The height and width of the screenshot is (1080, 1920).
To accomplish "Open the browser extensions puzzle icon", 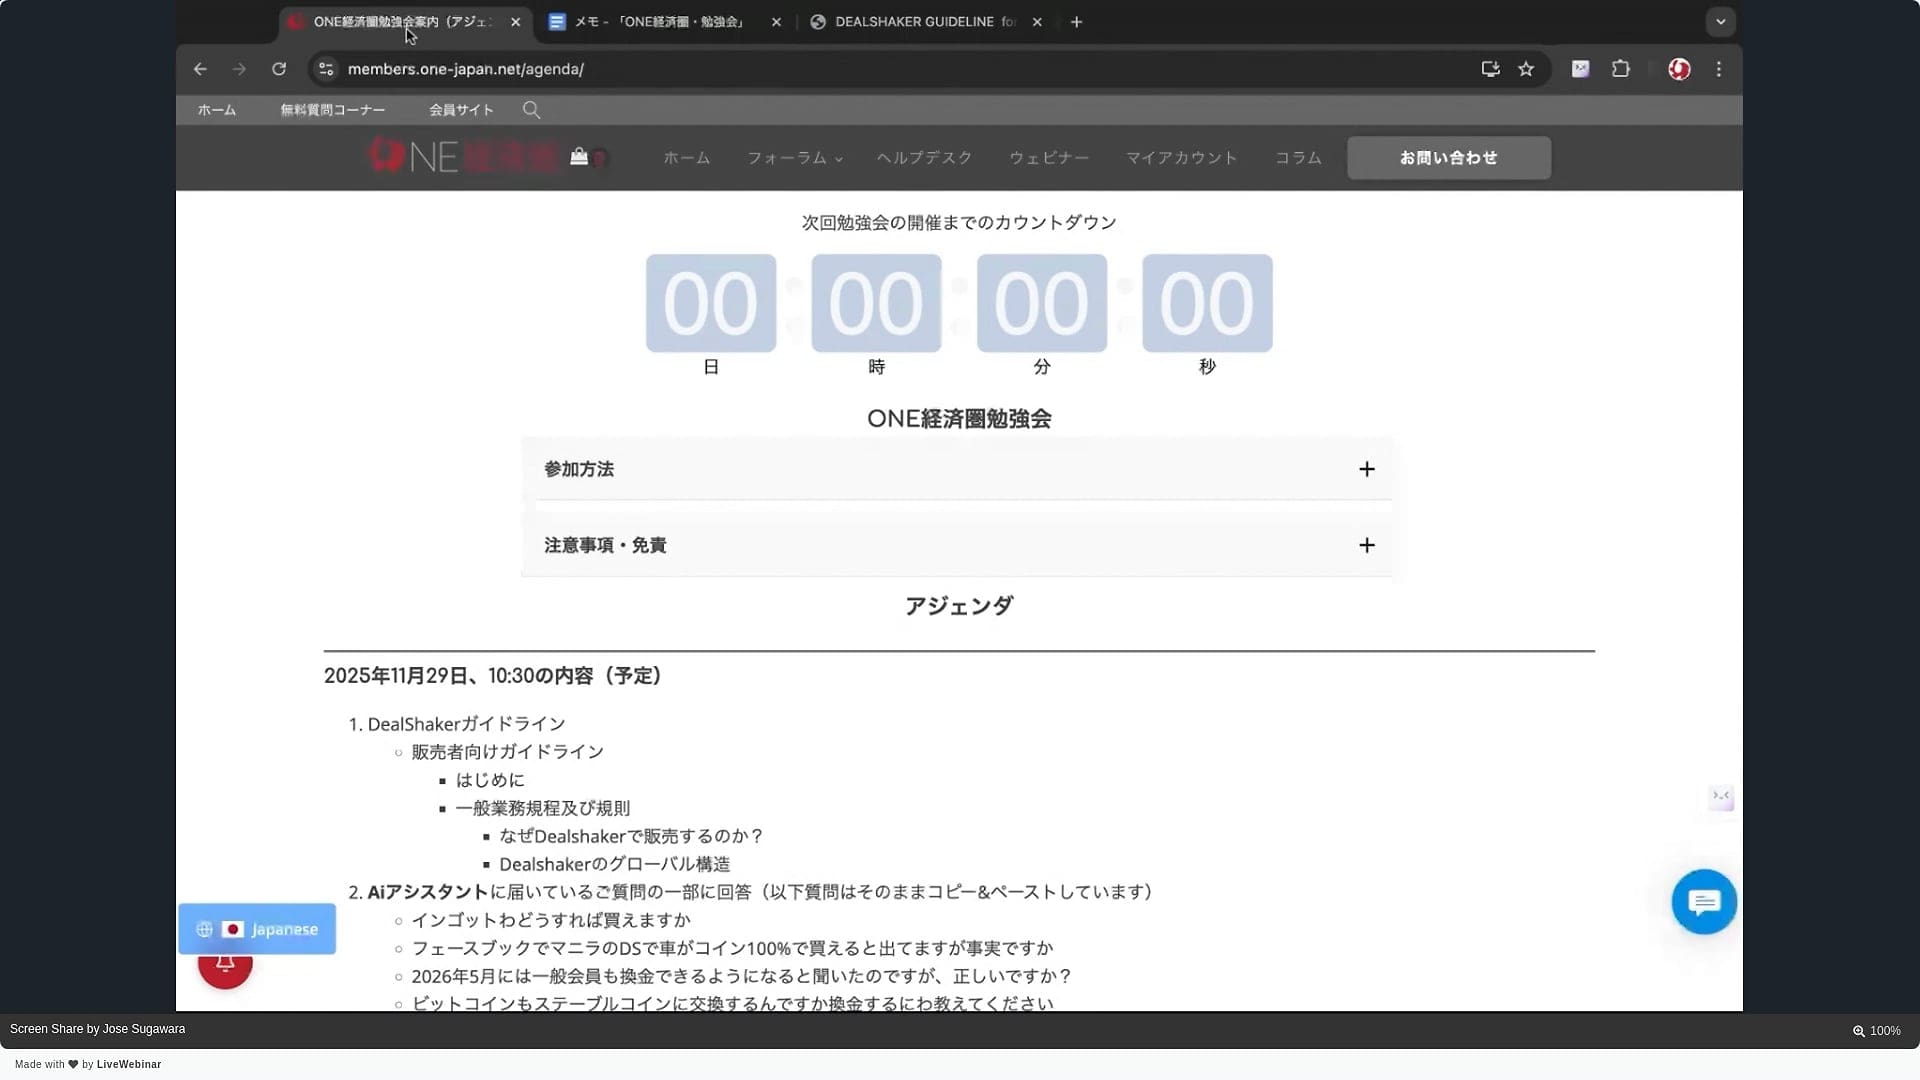I will (1620, 69).
